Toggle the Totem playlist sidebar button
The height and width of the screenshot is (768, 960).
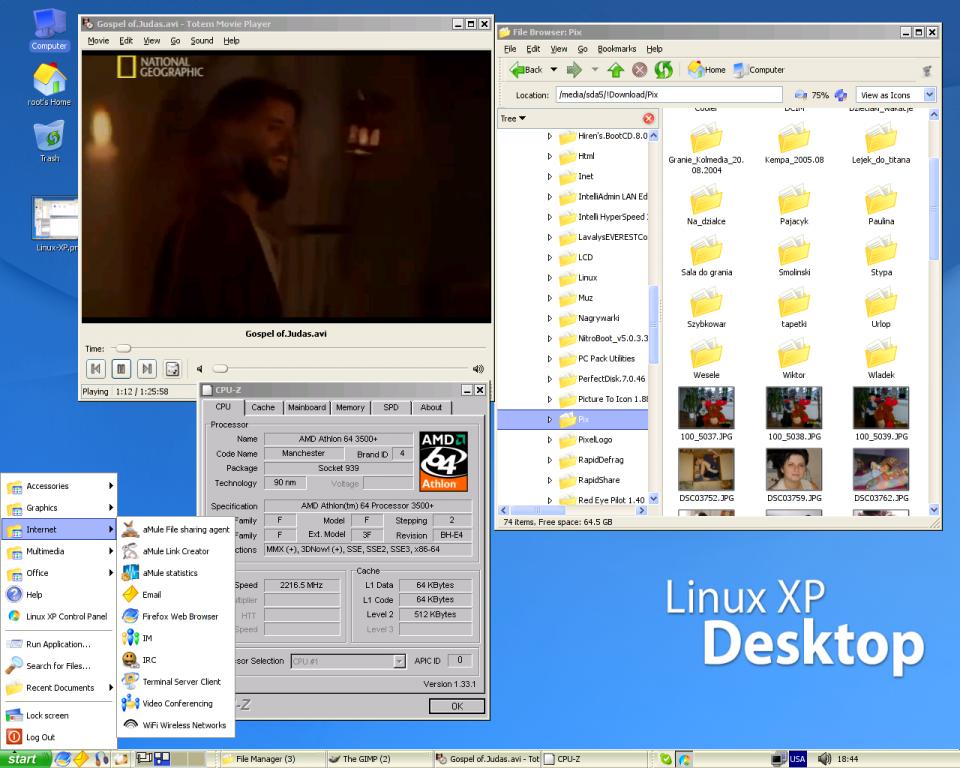coord(172,369)
